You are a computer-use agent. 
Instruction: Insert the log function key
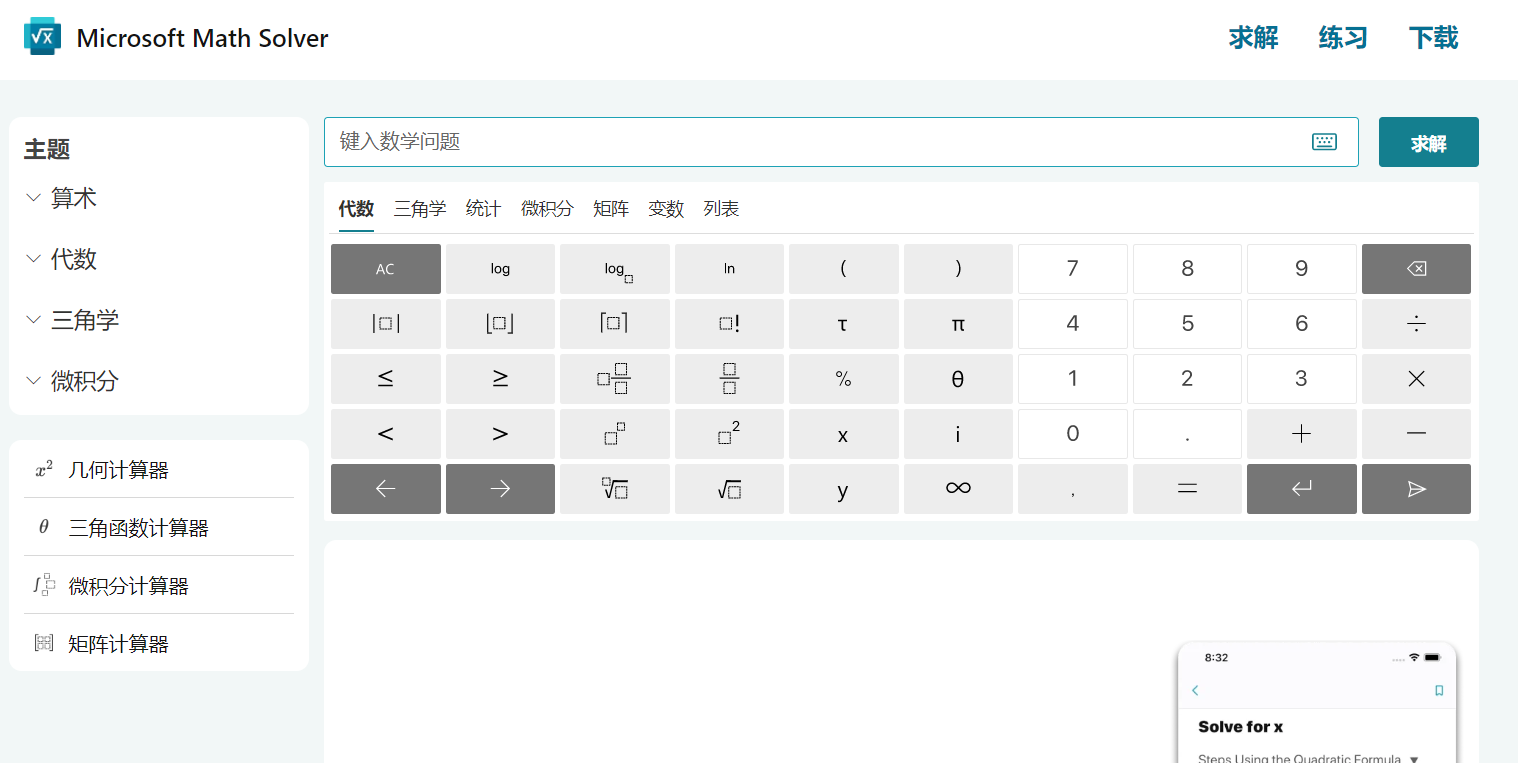(x=500, y=269)
